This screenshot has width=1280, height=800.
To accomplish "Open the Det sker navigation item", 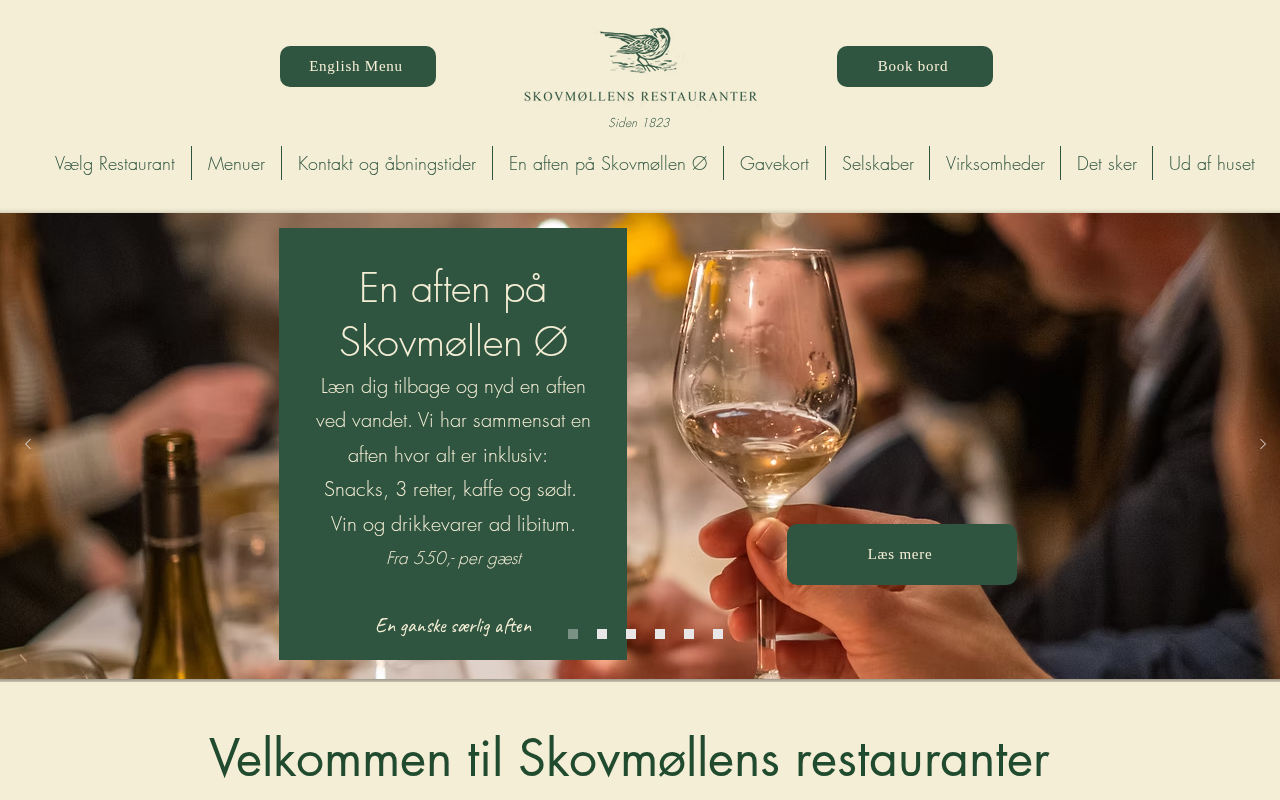I will click(x=1107, y=163).
